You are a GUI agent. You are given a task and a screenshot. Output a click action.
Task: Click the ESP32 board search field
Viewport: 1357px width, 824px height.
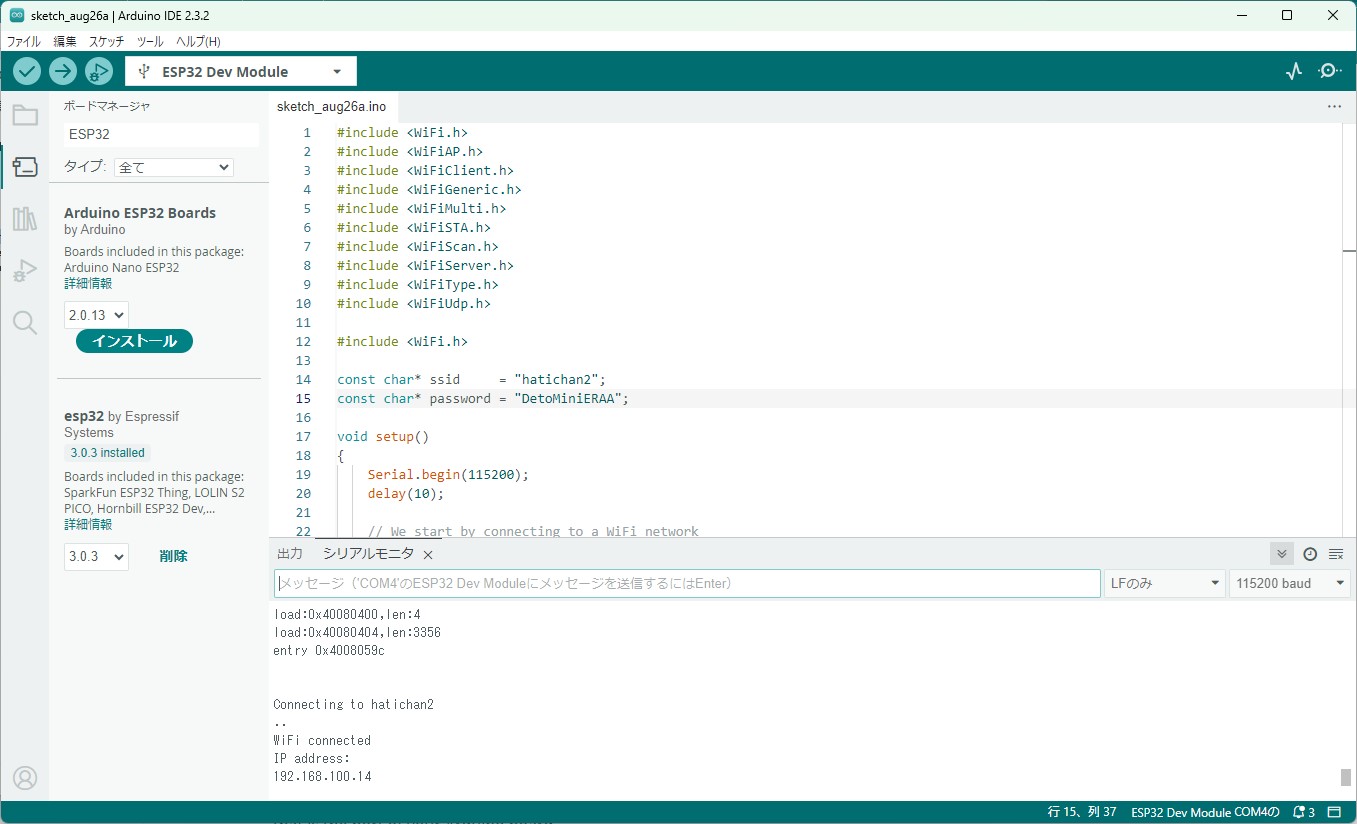point(161,134)
